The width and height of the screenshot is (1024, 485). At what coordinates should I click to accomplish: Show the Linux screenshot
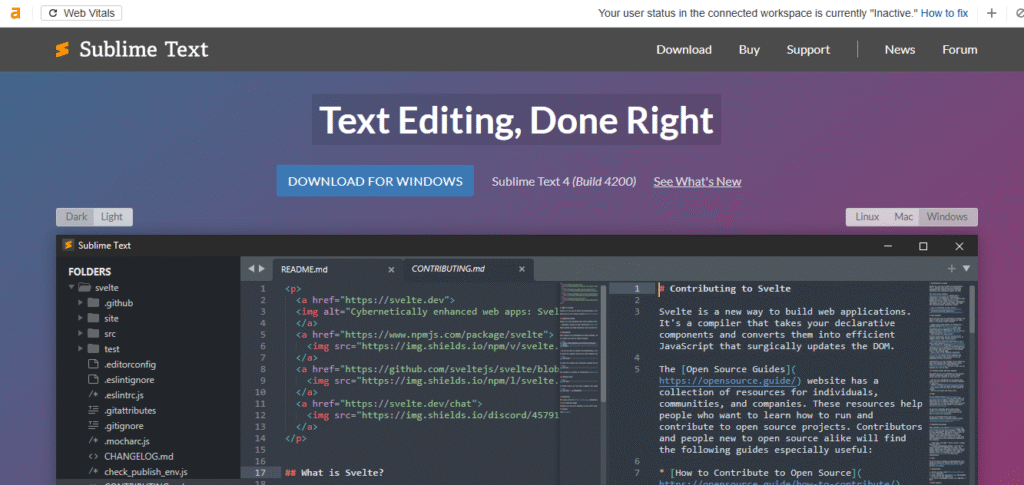pos(867,217)
